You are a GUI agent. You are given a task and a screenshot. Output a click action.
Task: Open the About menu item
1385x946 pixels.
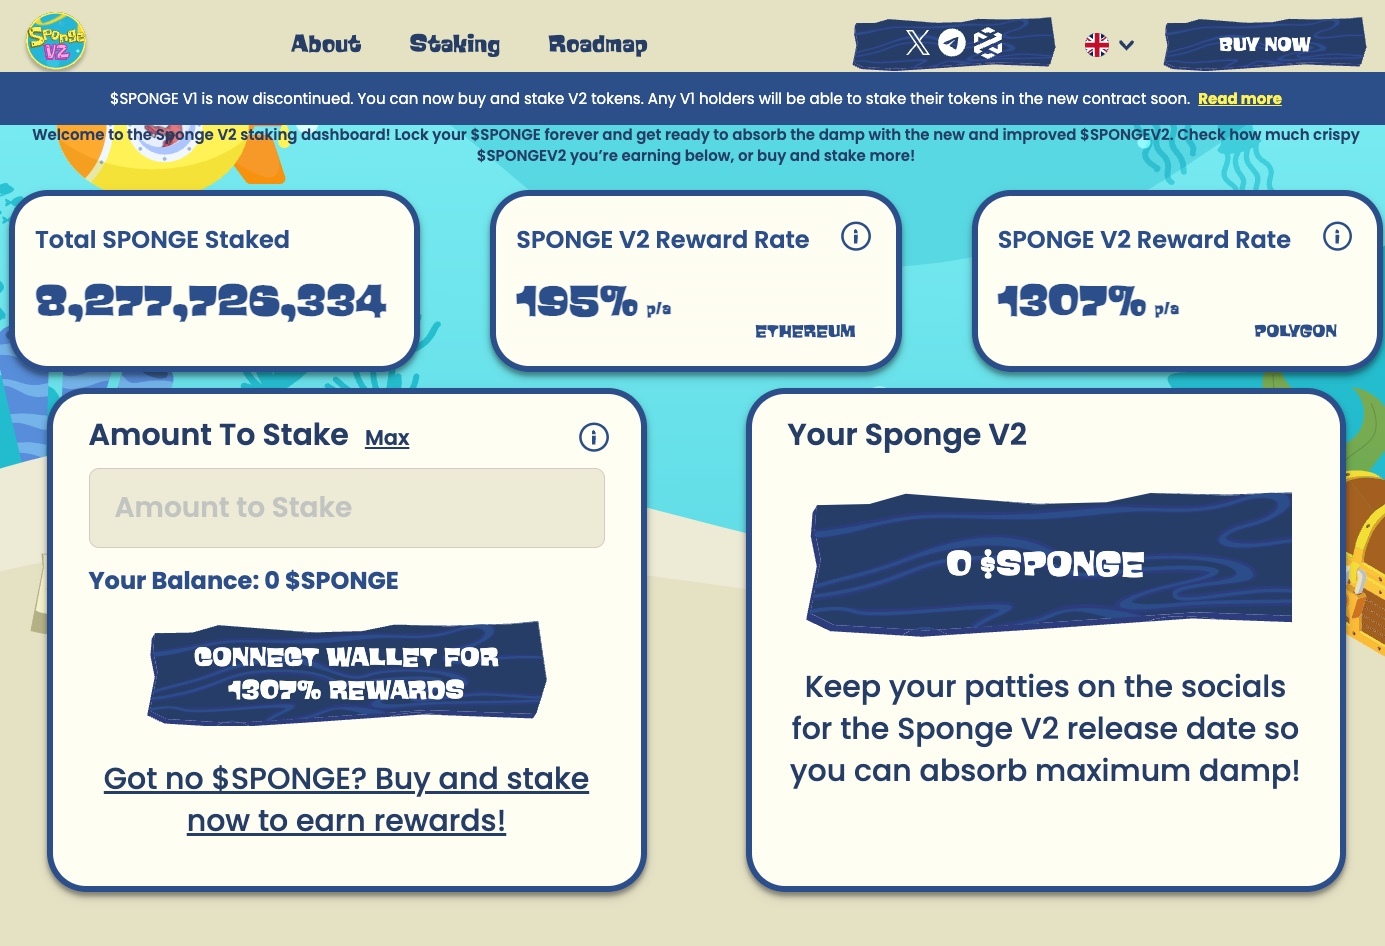pyautogui.click(x=326, y=44)
